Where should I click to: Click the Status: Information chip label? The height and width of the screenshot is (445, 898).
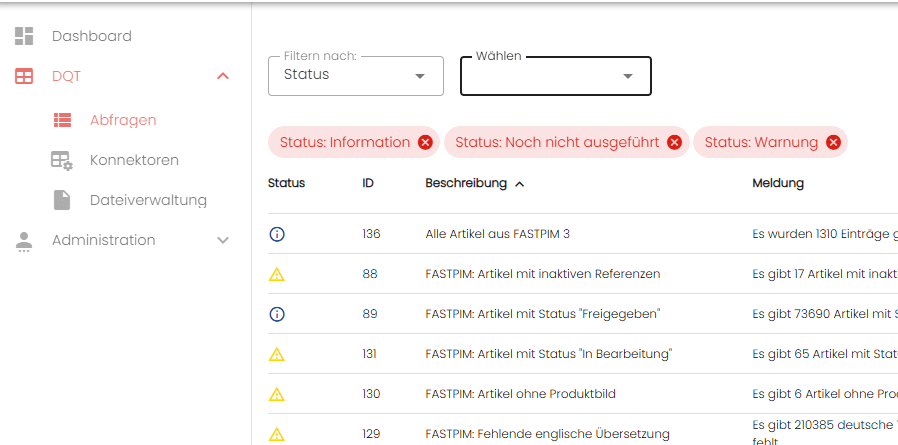pos(345,143)
